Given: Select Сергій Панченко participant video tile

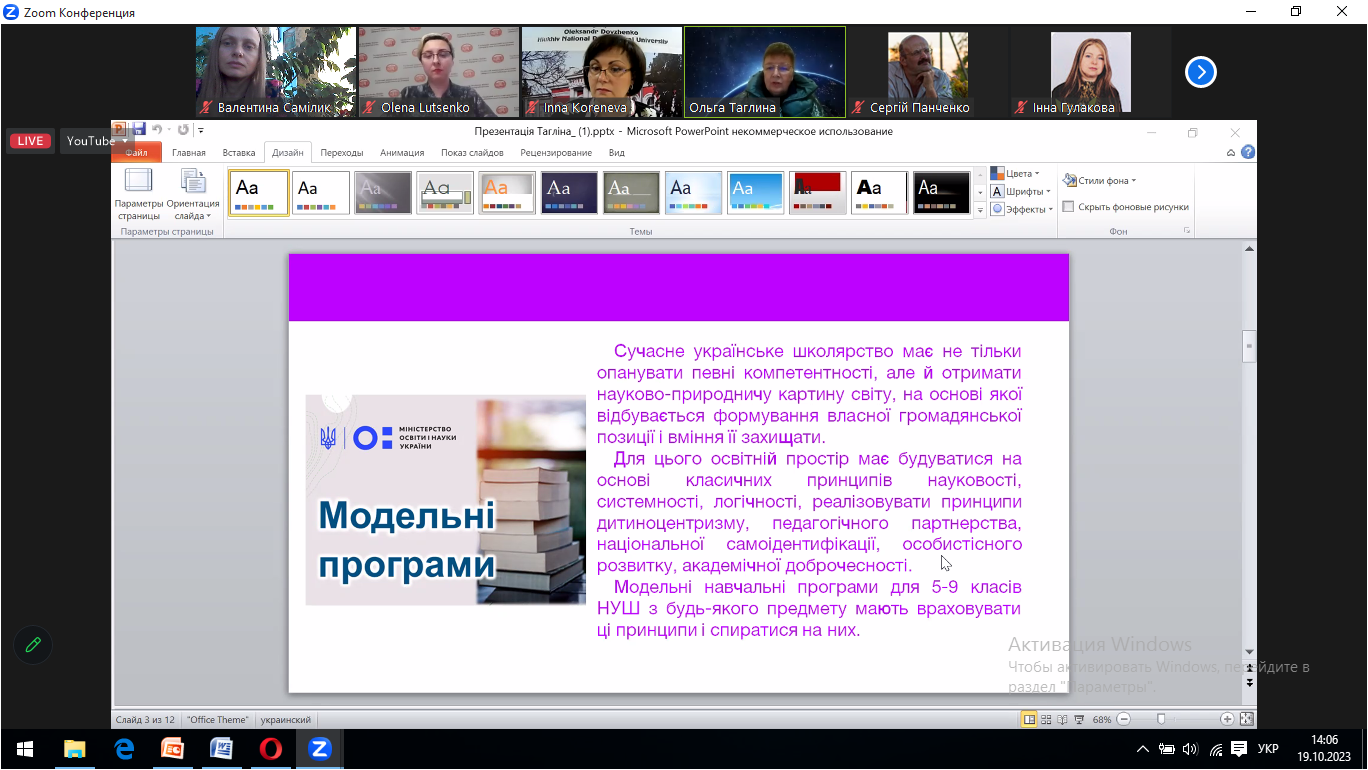Looking at the screenshot, I should pyautogui.click(x=928, y=72).
